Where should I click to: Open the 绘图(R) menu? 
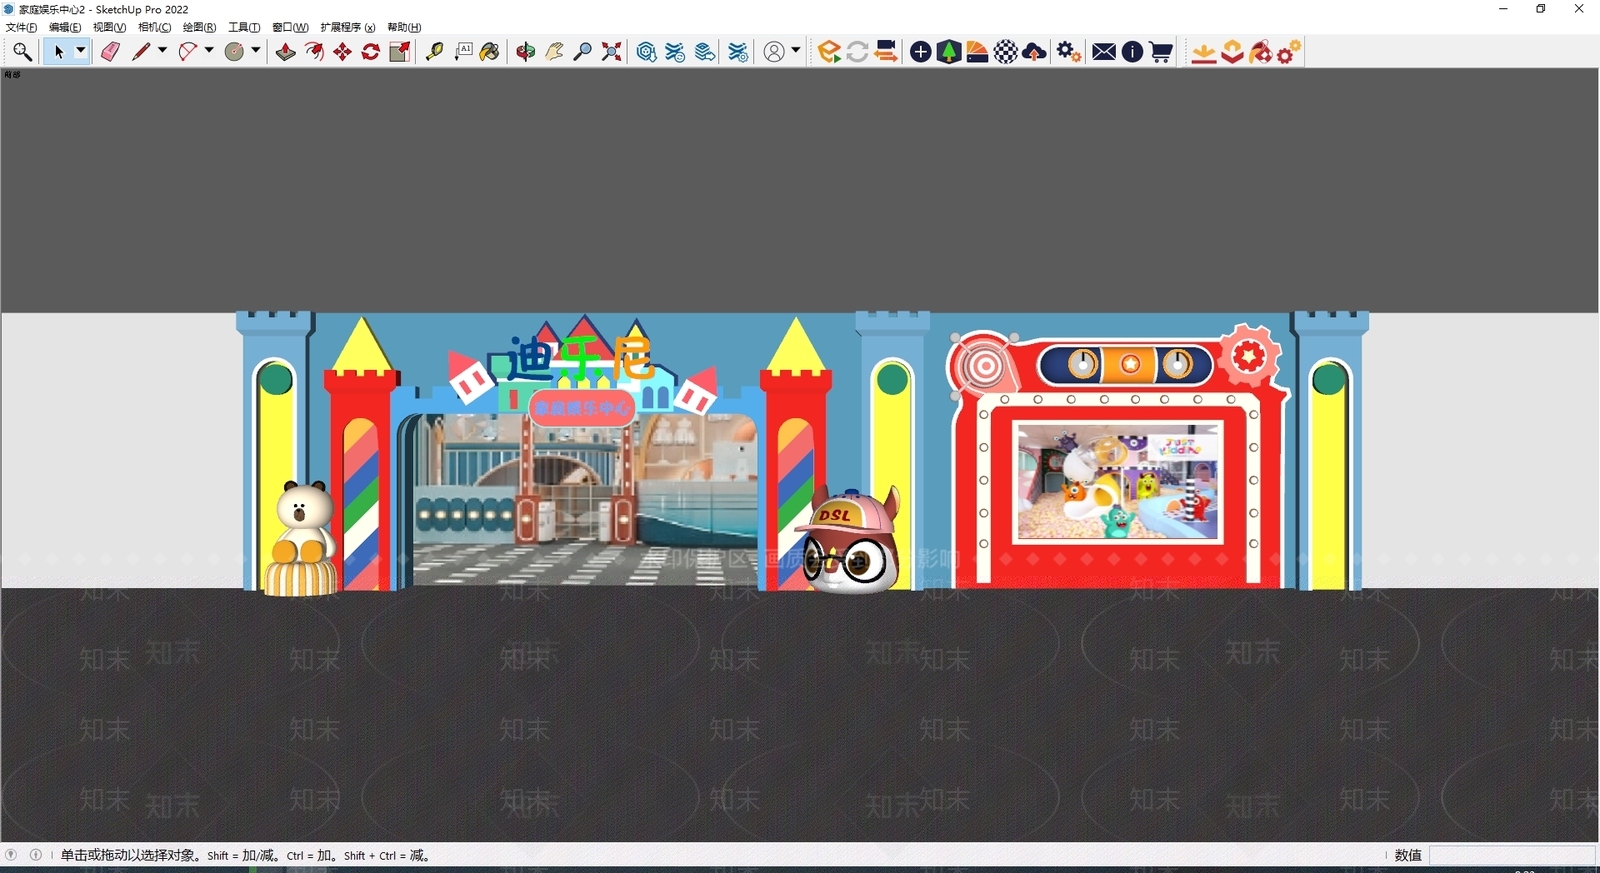199,27
